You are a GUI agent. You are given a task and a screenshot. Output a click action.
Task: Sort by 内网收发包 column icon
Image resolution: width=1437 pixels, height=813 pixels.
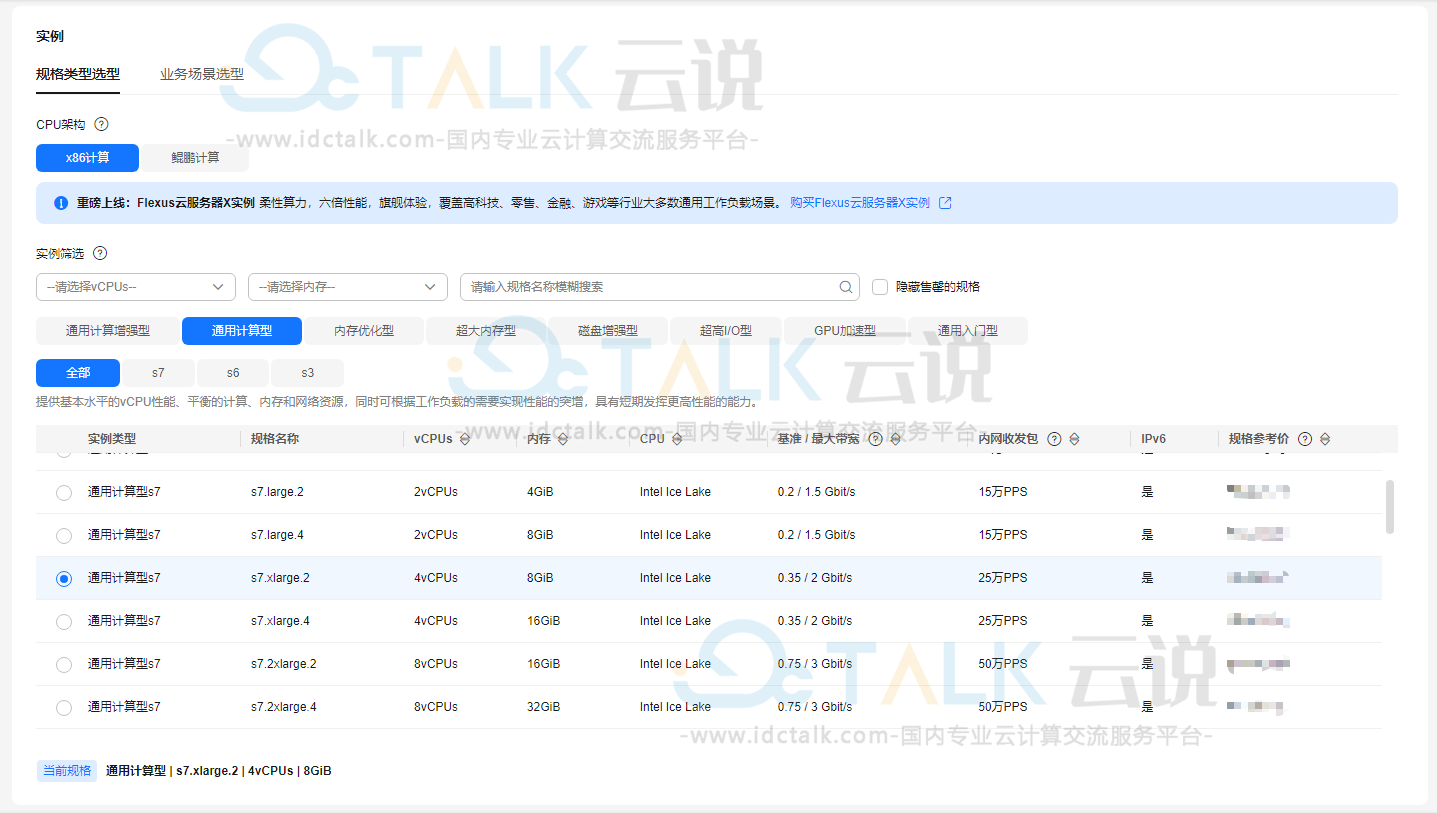pos(1074,439)
